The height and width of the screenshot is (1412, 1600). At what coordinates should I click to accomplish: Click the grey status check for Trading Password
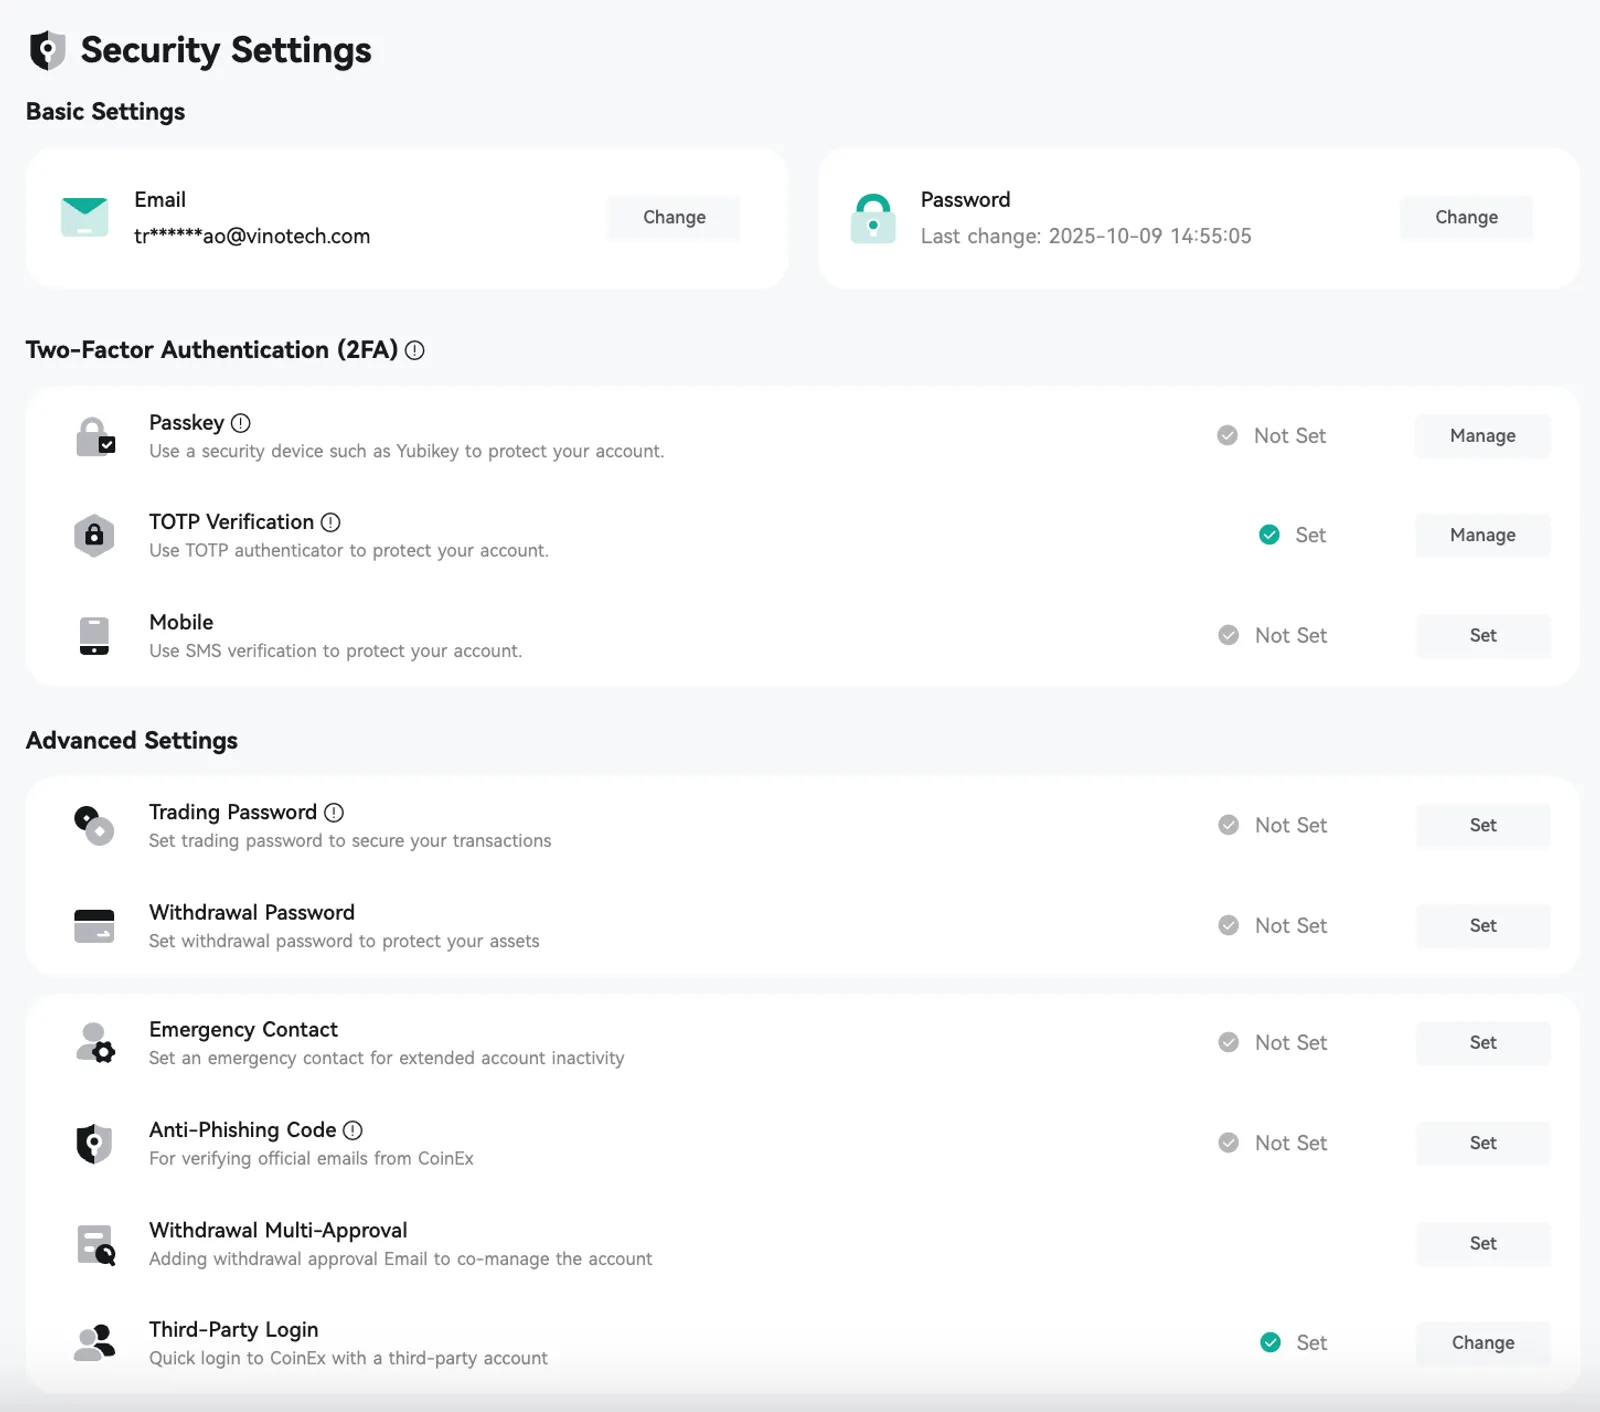click(1228, 825)
